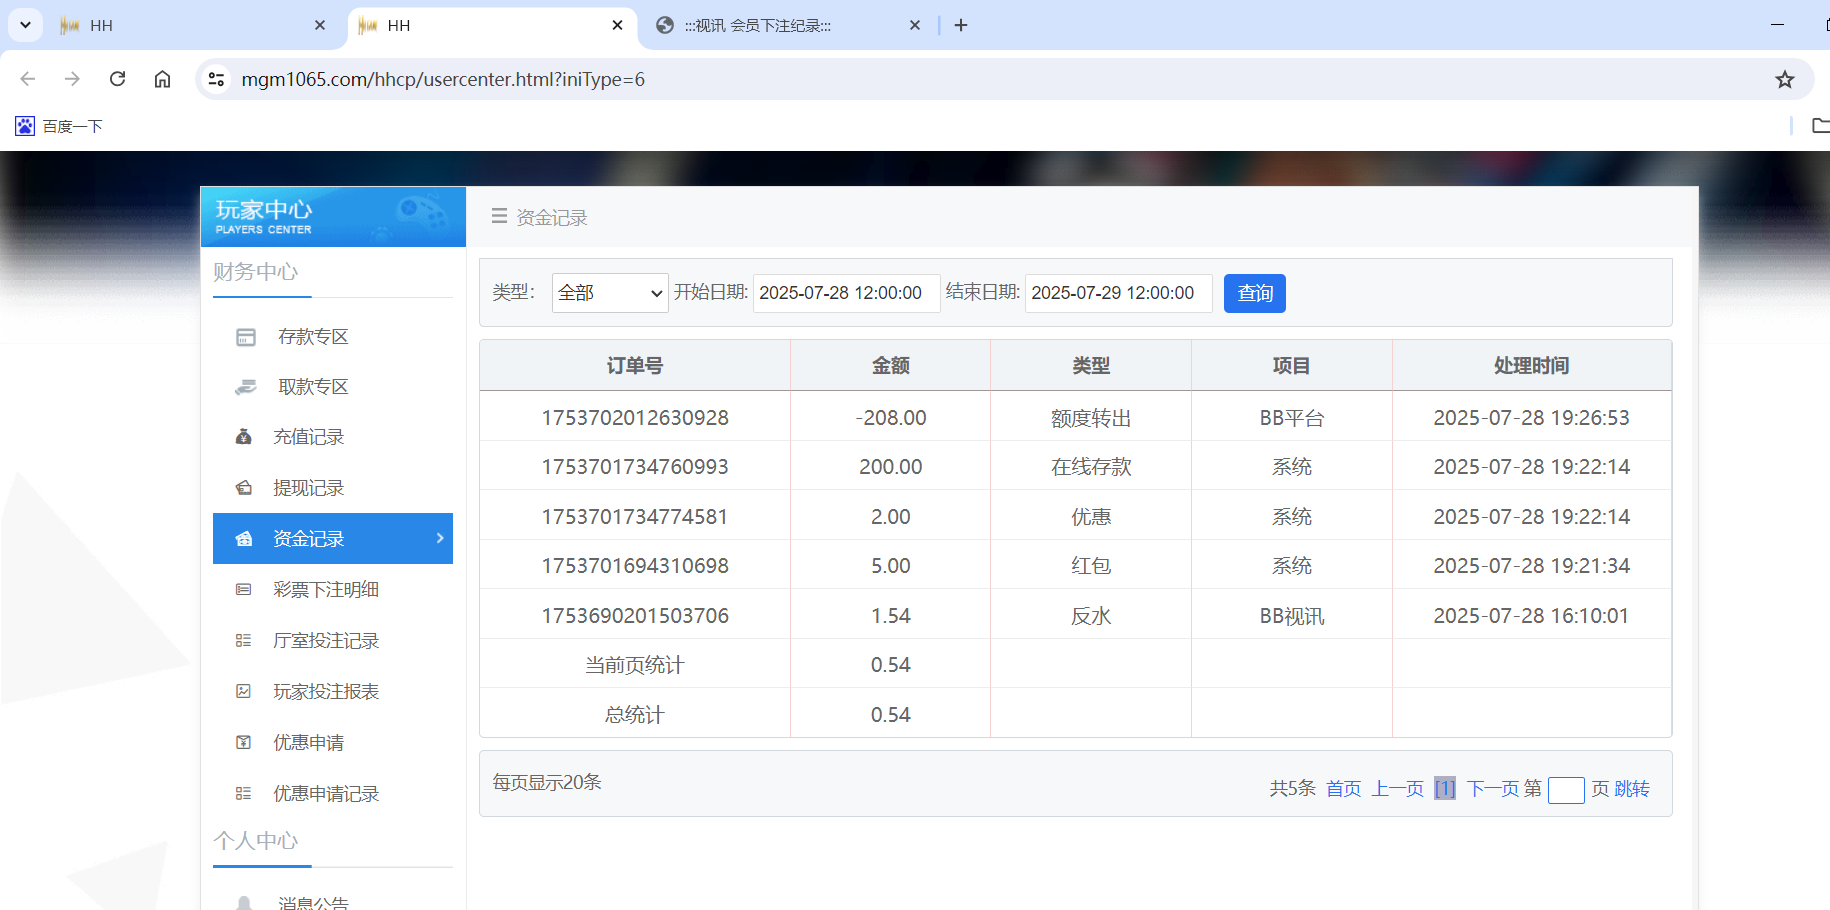This screenshot has height=910, width=1830.
Task: Click the page number input field
Action: [1566, 790]
